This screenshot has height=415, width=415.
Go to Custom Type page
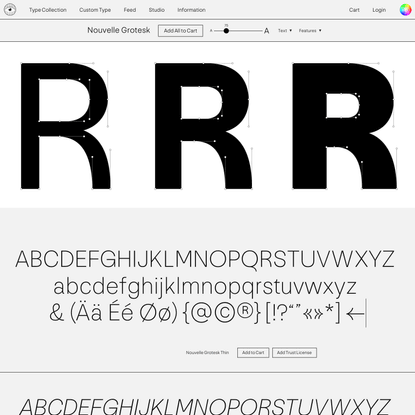(95, 10)
